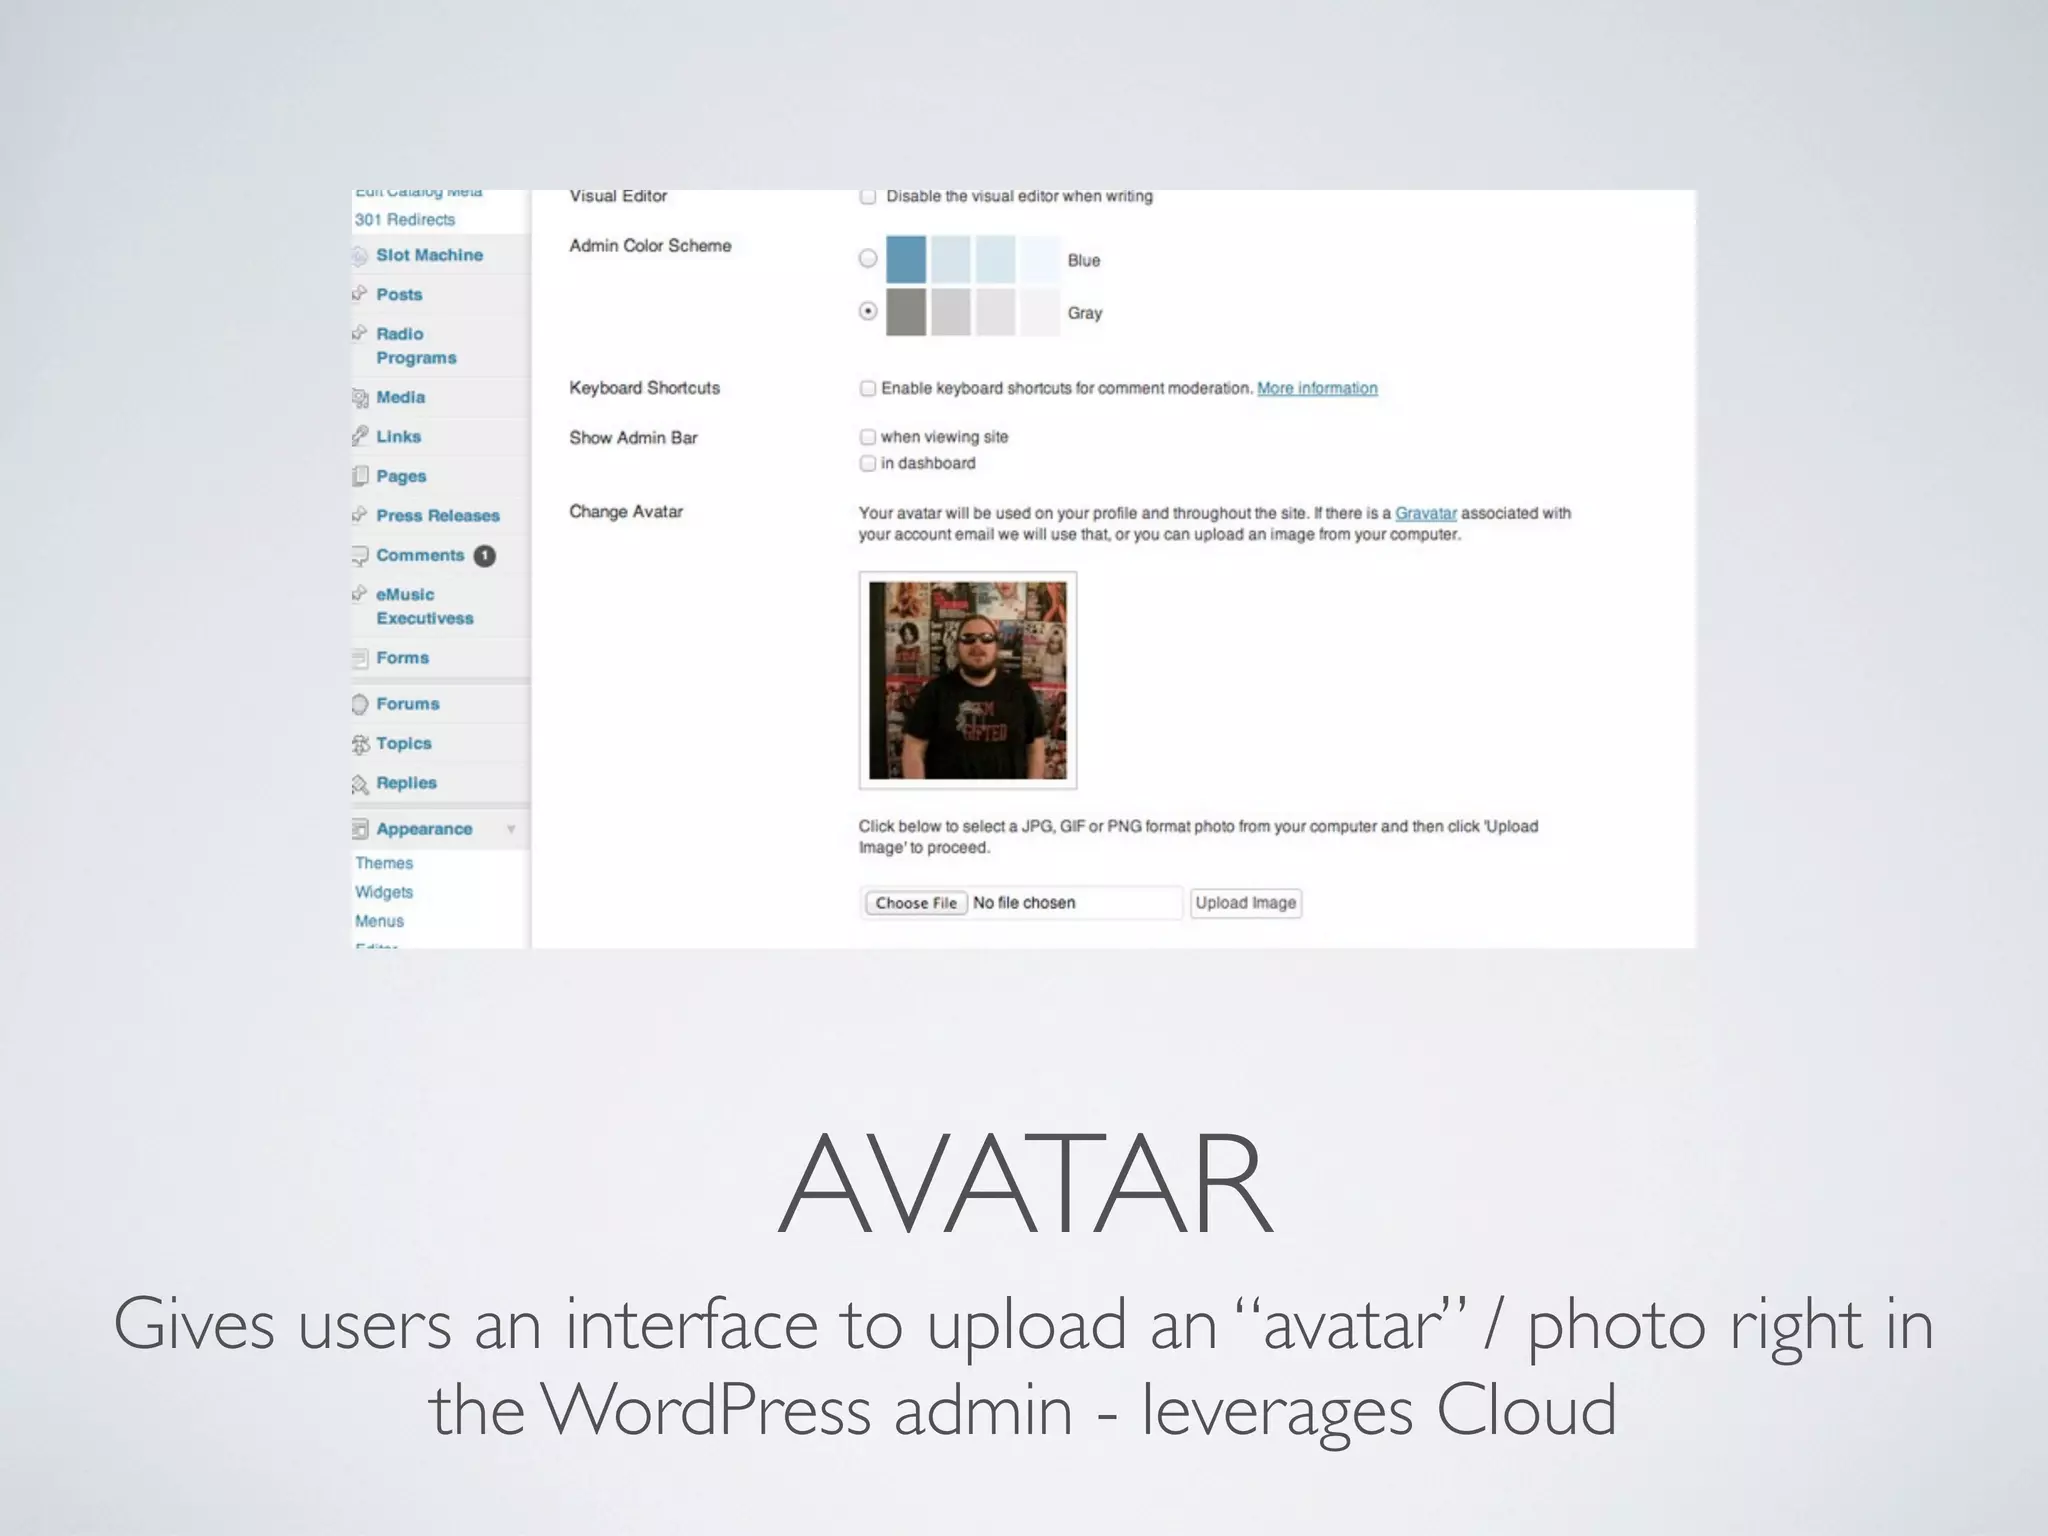Click the Forums icon in sidebar

[x=360, y=705]
